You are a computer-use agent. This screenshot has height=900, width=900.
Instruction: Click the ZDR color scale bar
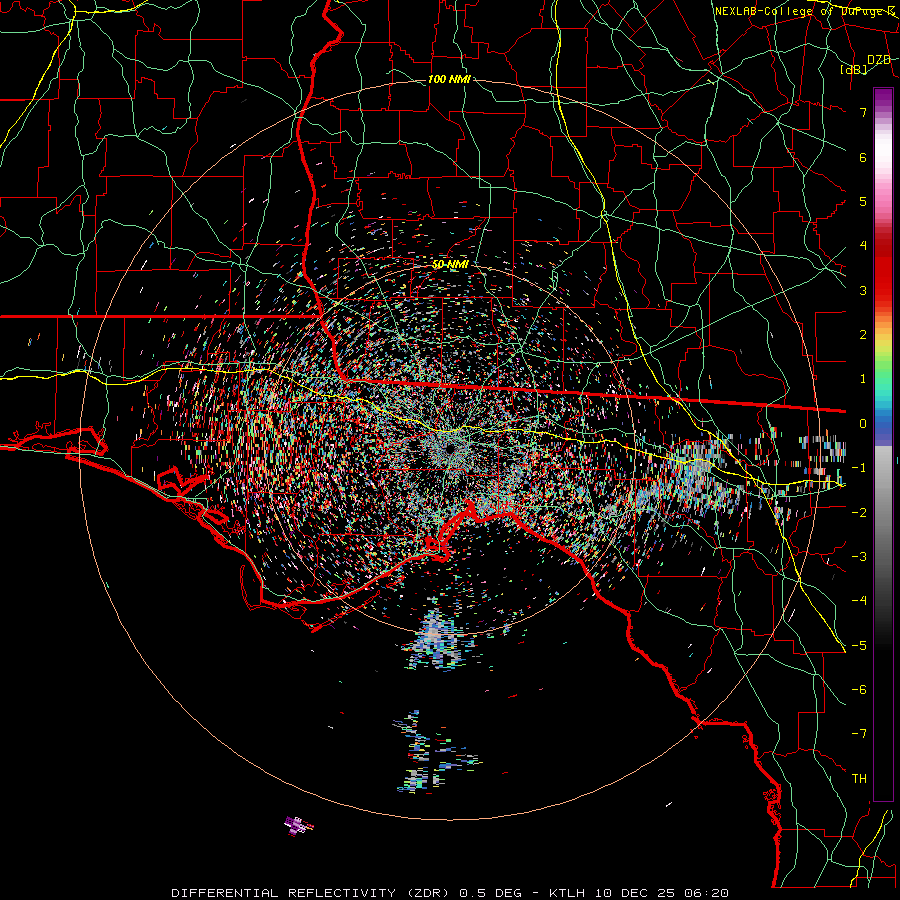pyautogui.click(x=883, y=444)
